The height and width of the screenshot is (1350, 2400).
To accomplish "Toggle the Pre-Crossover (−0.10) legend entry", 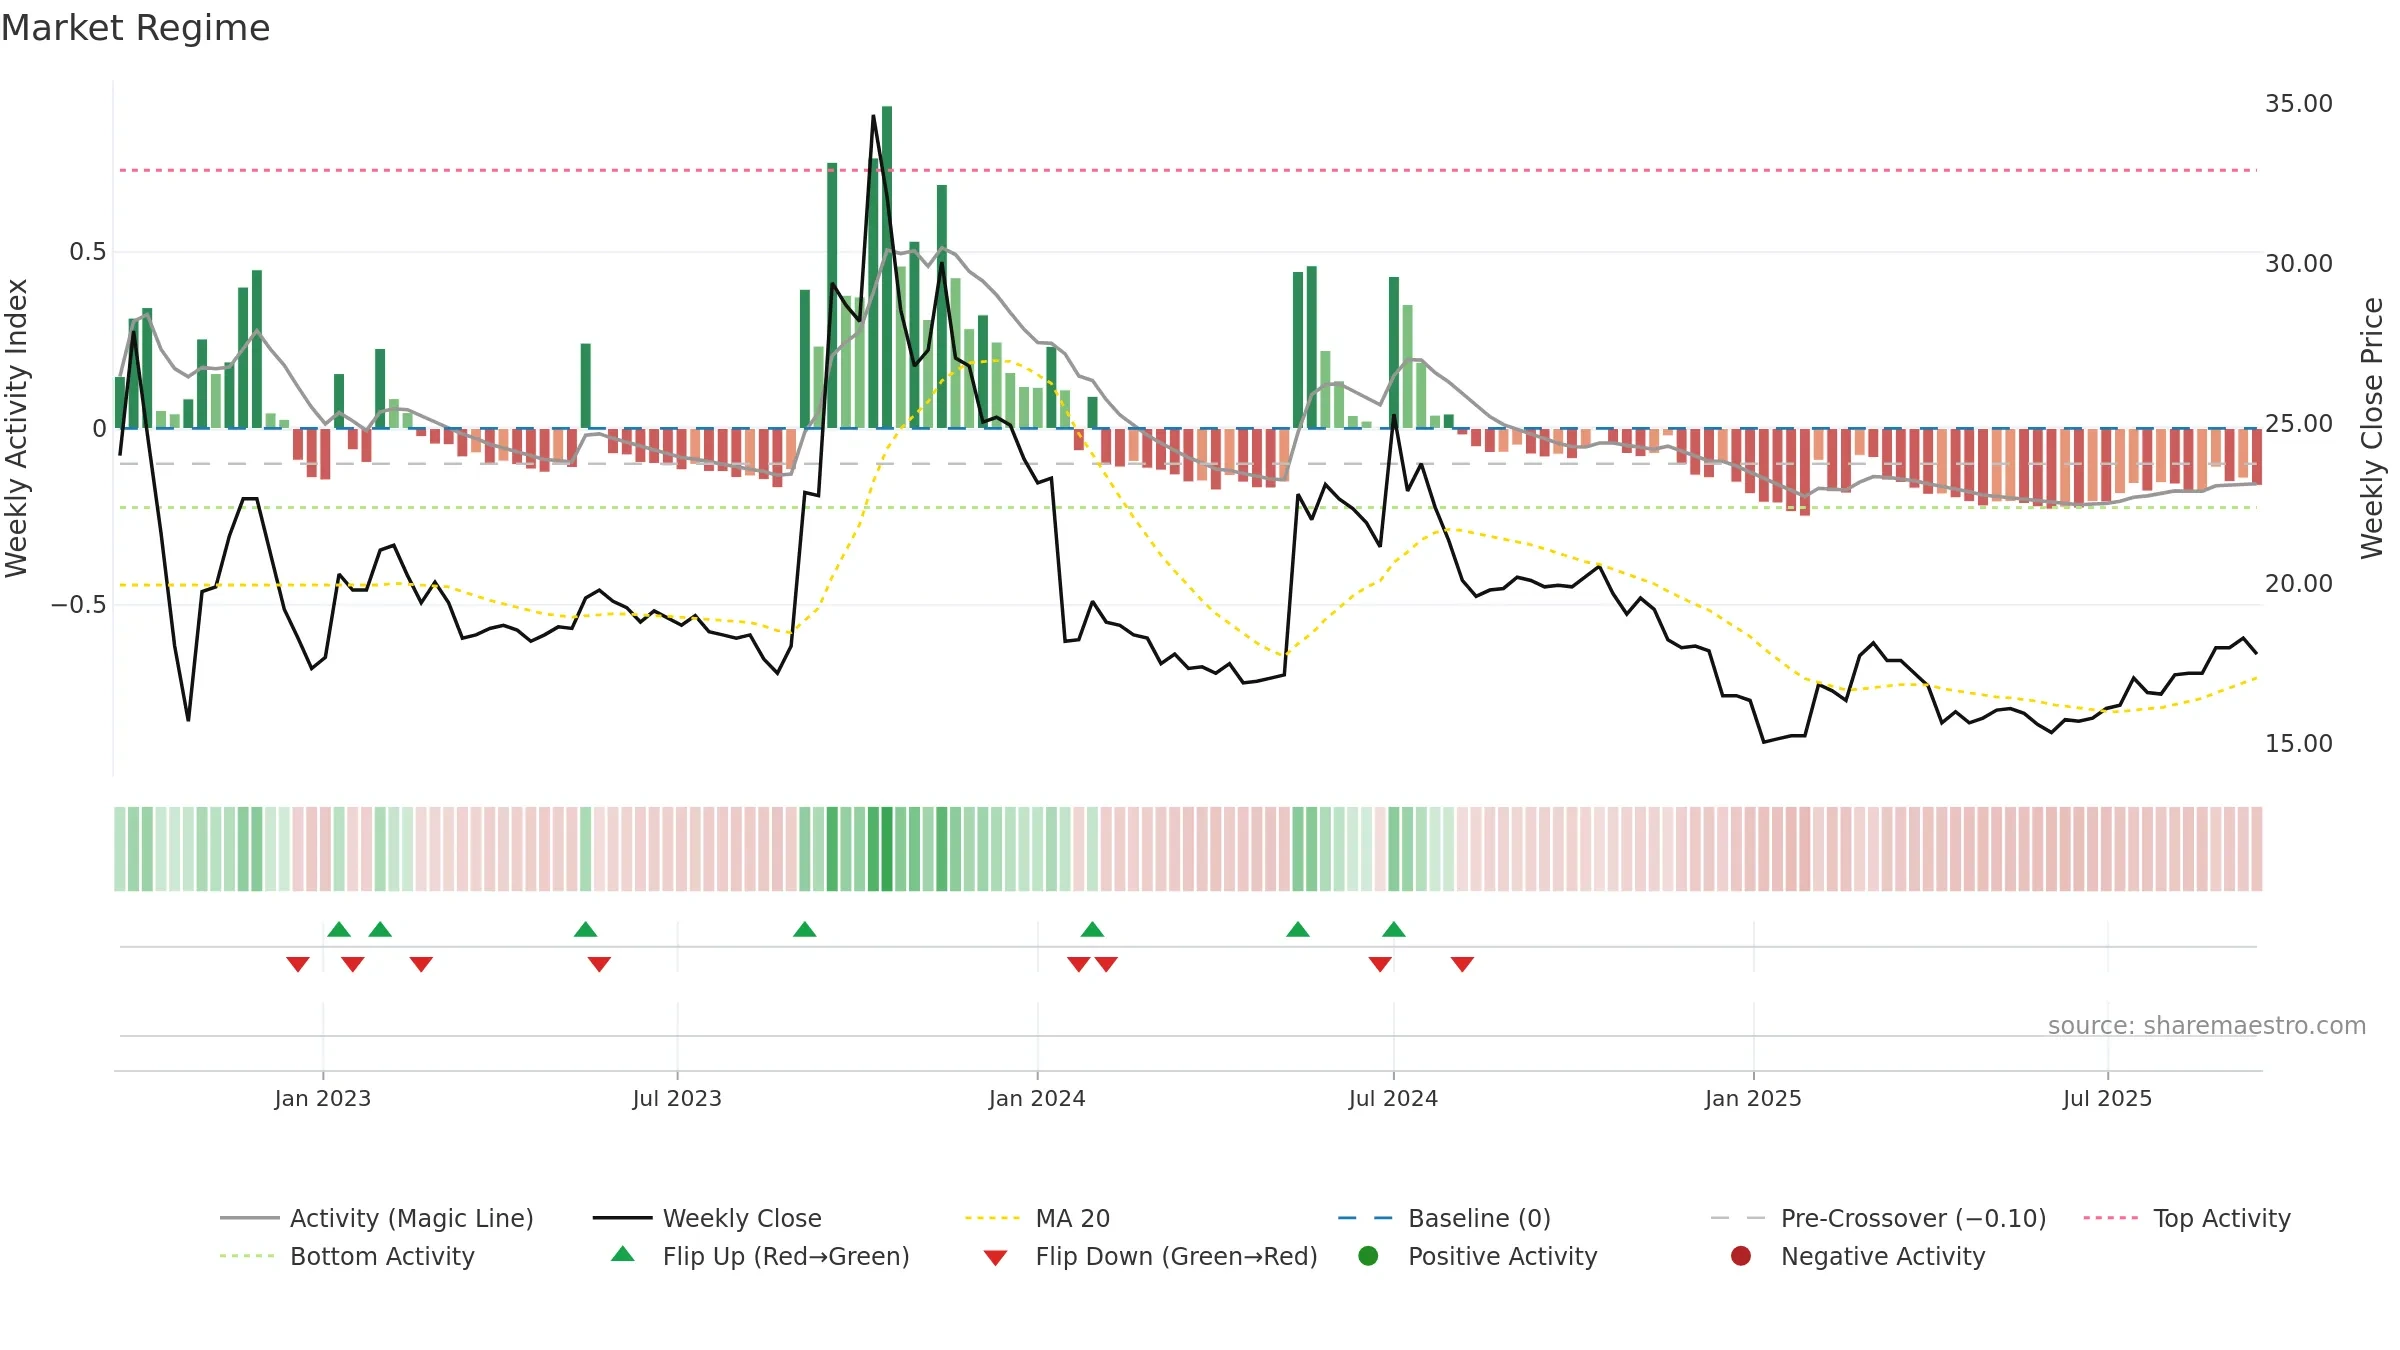I will coord(1878,1218).
